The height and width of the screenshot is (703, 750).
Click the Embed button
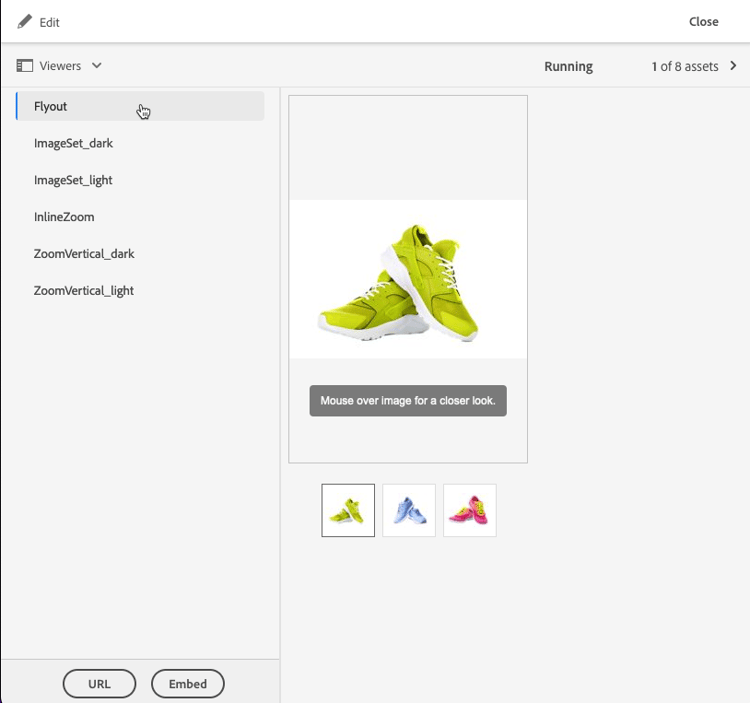188,683
